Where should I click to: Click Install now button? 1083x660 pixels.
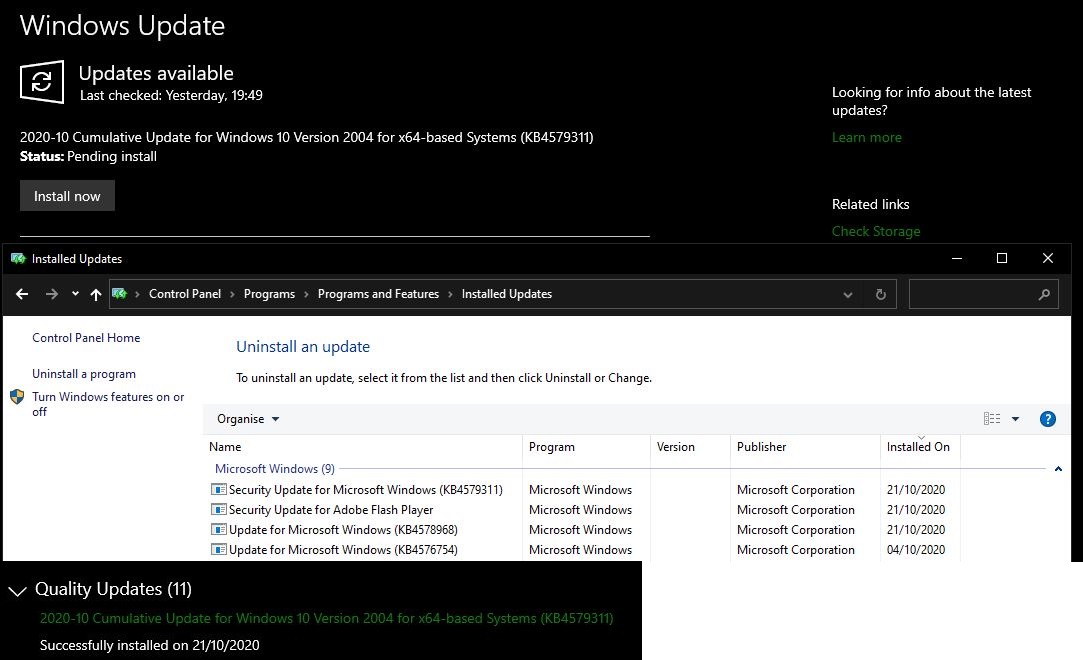click(x=67, y=196)
